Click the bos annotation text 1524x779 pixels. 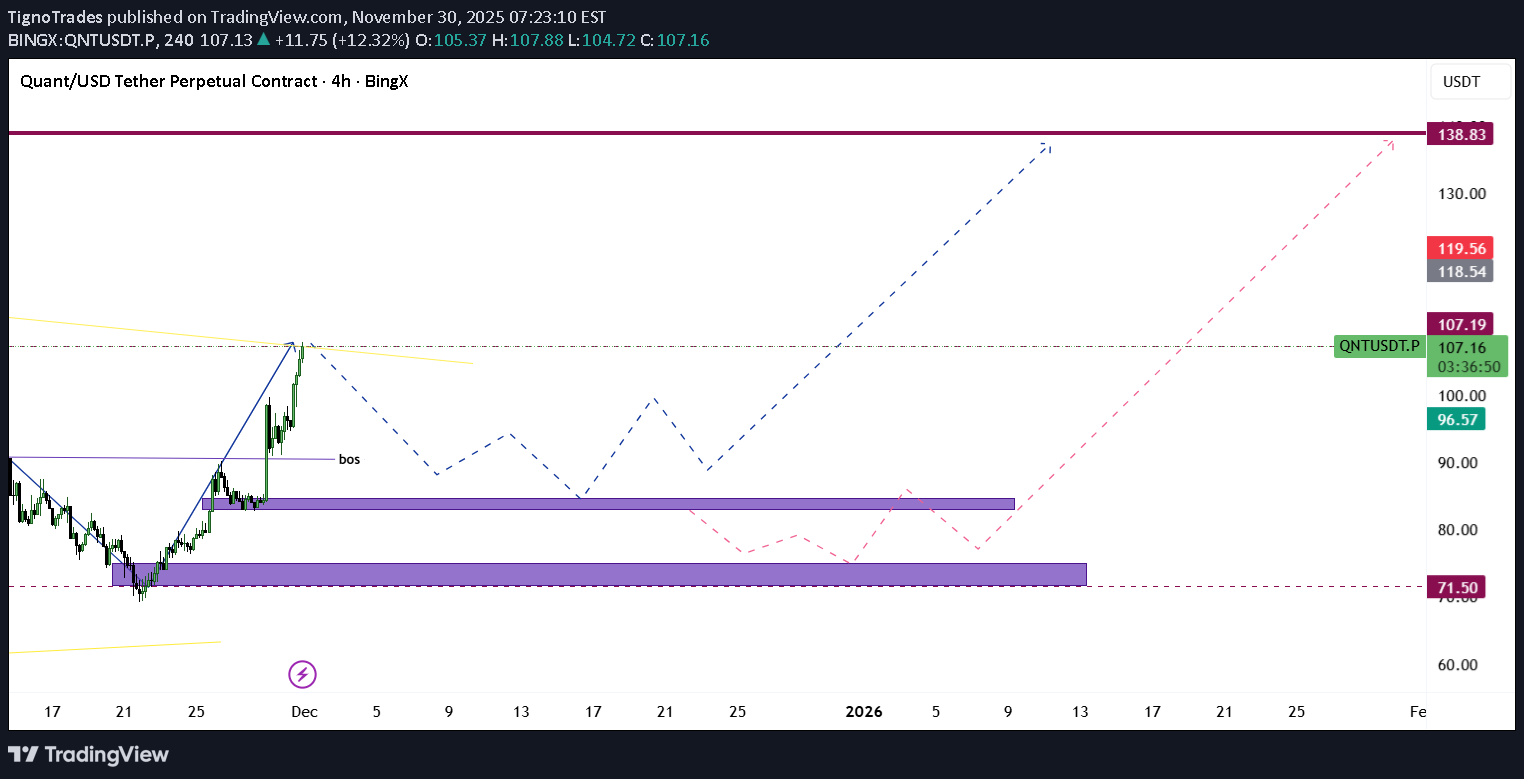348,459
